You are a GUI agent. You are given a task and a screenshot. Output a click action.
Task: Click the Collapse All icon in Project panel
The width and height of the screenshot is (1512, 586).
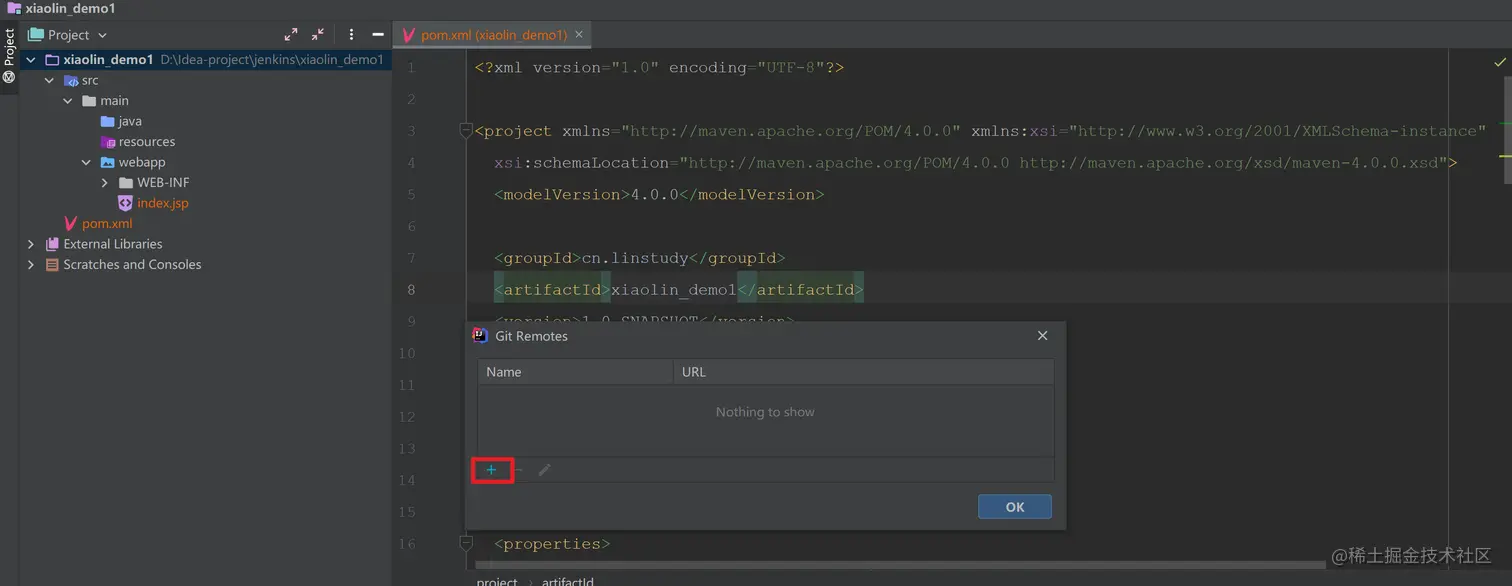tap(318, 35)
